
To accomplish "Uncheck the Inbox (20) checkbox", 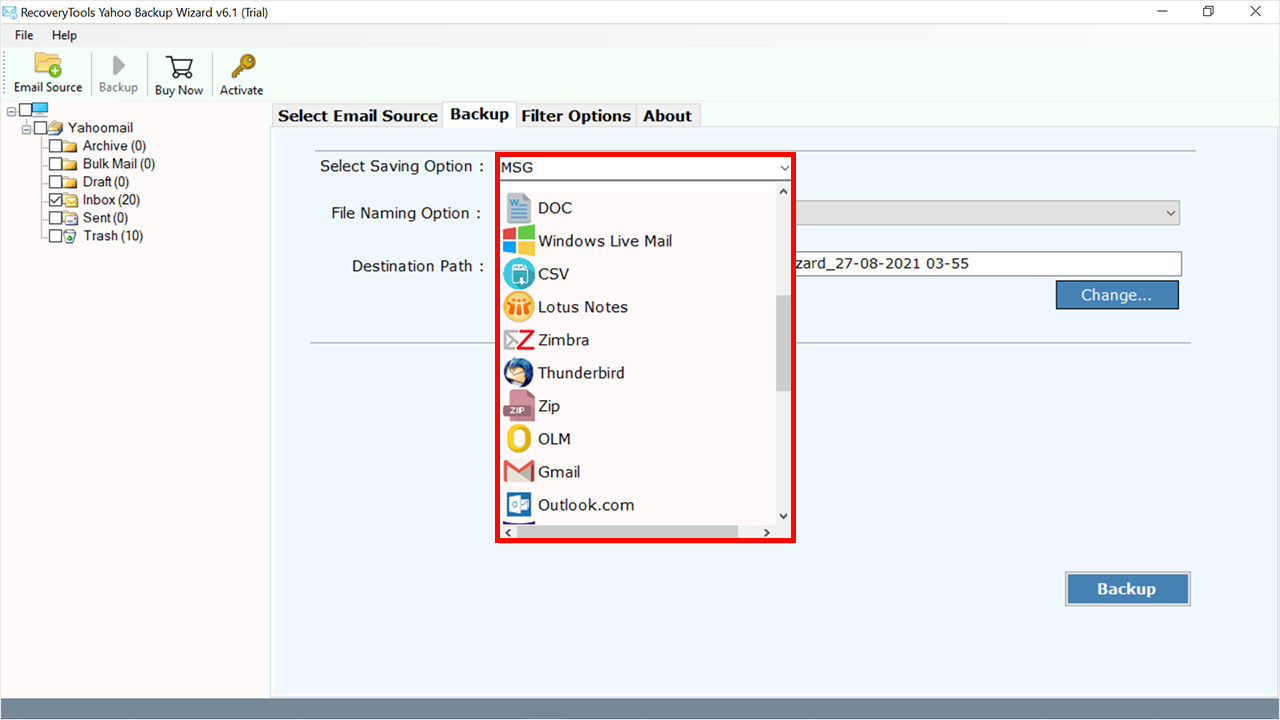I will (x=56, y=200).
